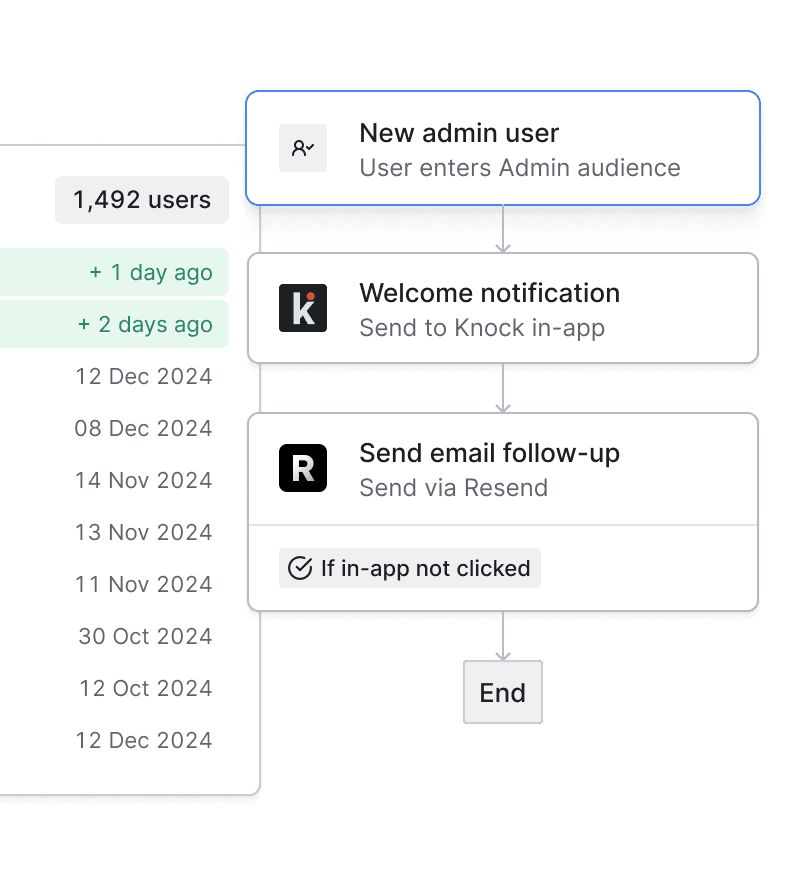
Task: Click the If in-app not clicked condition
Action: click(x=410, y=568)
